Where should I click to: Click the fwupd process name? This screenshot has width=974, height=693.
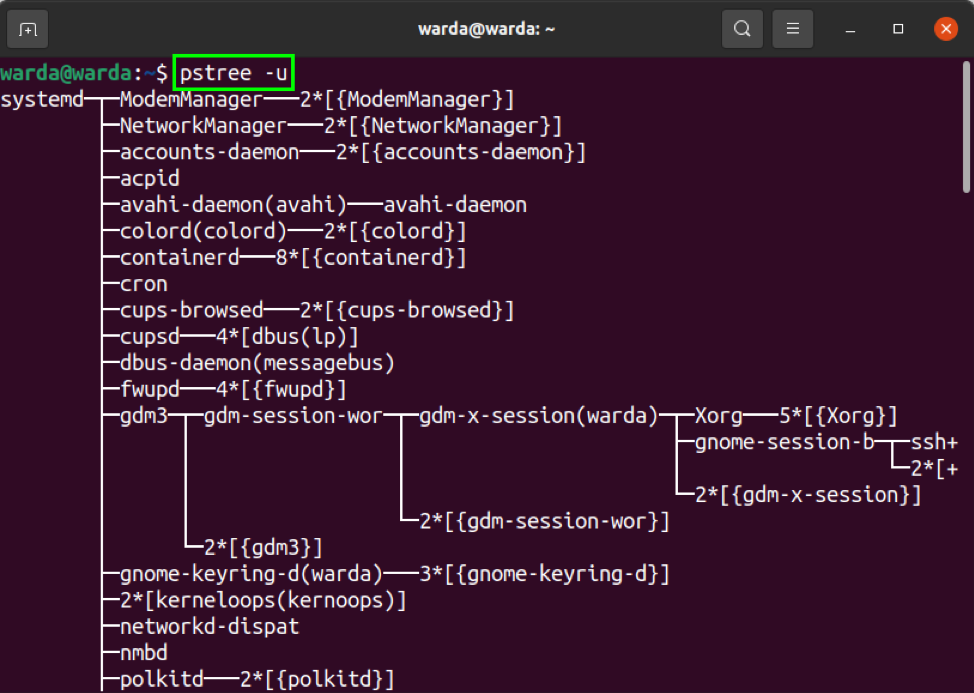pyautogui.click(x=150, y=389)
